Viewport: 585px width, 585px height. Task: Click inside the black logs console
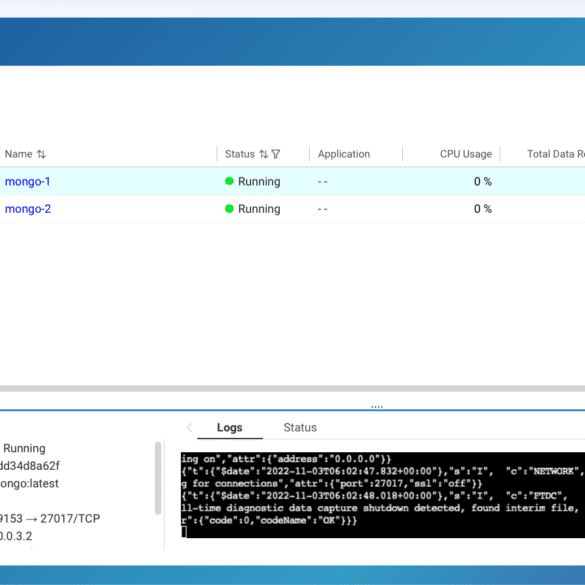tap(383, 495)
